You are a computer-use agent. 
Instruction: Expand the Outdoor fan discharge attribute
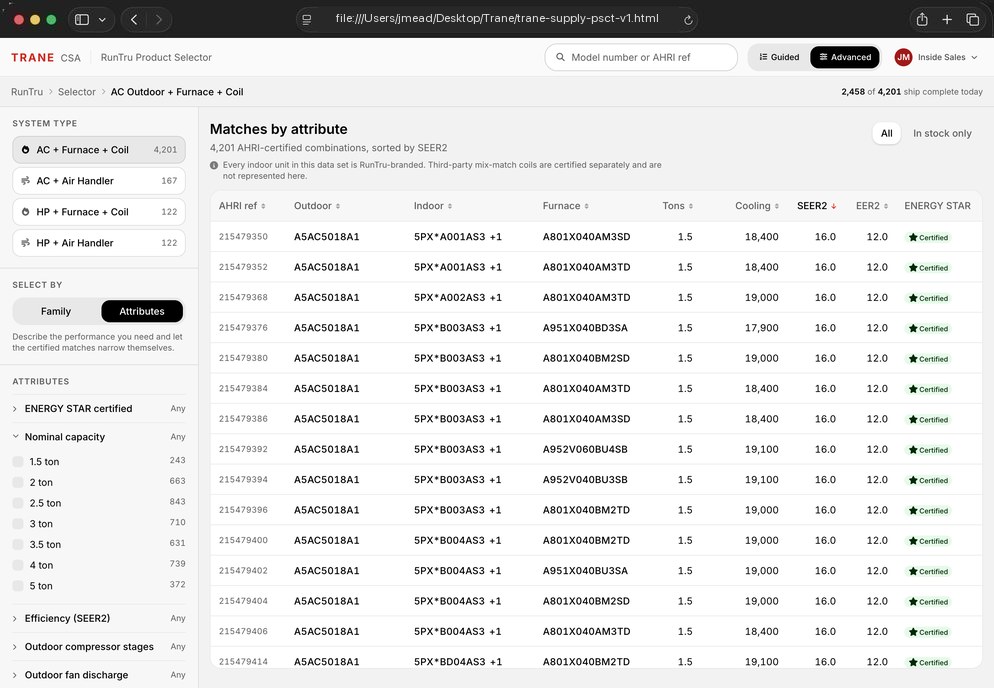(x=99, y=675)
